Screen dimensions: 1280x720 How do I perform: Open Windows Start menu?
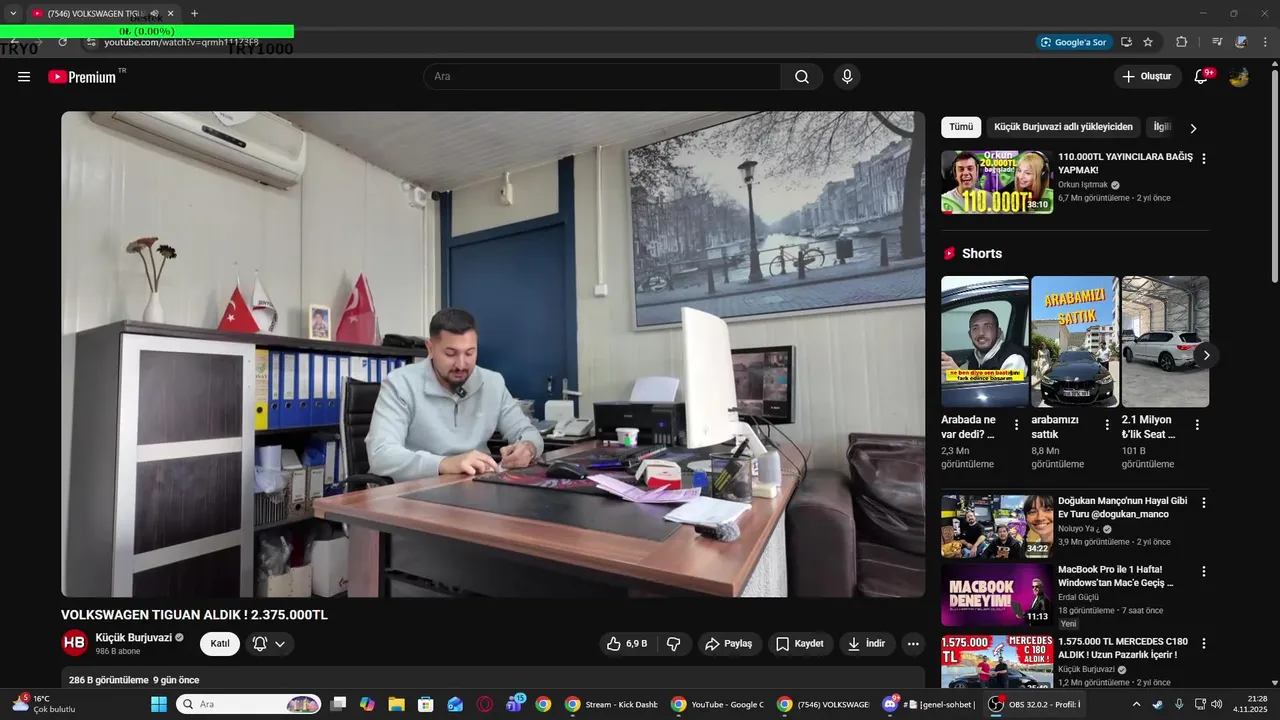tap(159, 704)
